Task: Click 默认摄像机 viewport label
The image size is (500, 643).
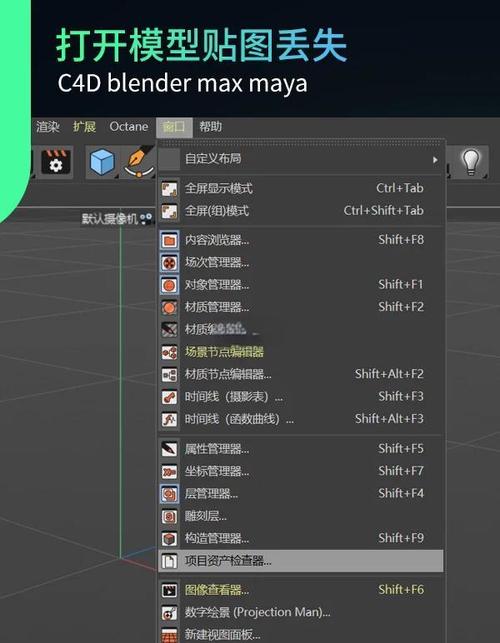Action: click(x=109, y=219)
